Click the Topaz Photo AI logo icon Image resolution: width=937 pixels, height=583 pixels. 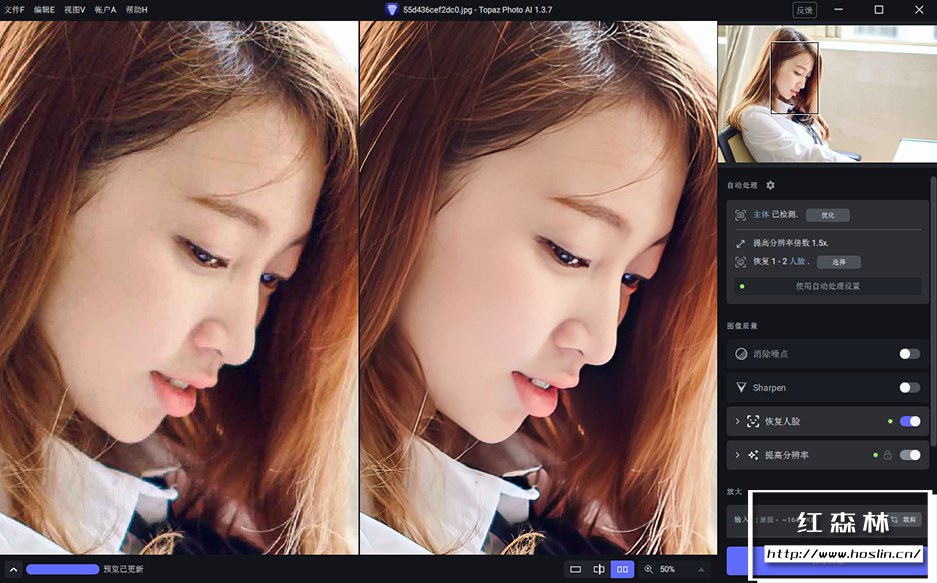391,10
